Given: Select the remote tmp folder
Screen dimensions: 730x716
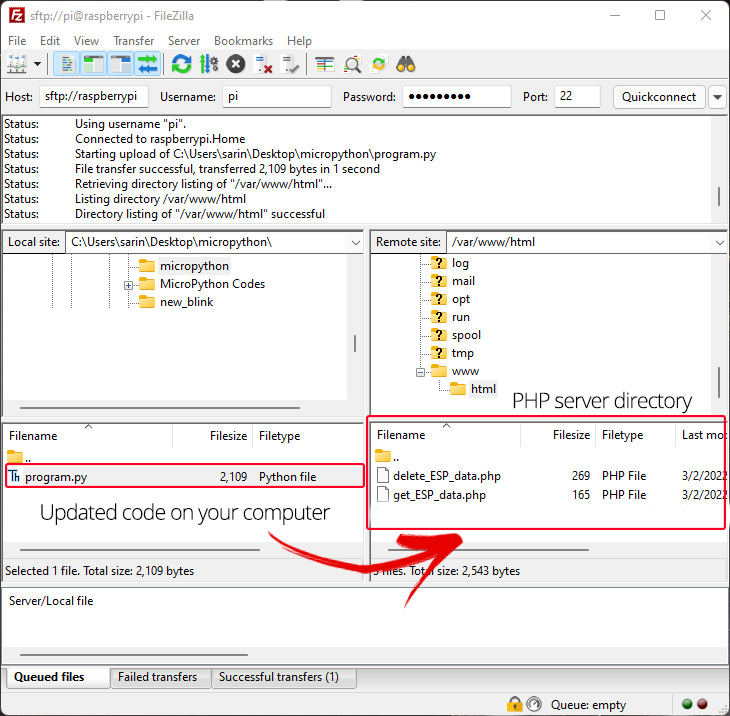Looking at the screenshot, I should [462, 353].
